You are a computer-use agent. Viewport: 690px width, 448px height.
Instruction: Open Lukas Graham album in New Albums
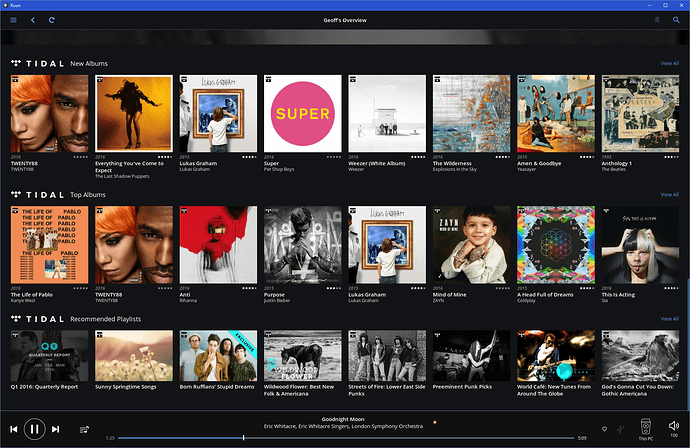pos(218,114)
